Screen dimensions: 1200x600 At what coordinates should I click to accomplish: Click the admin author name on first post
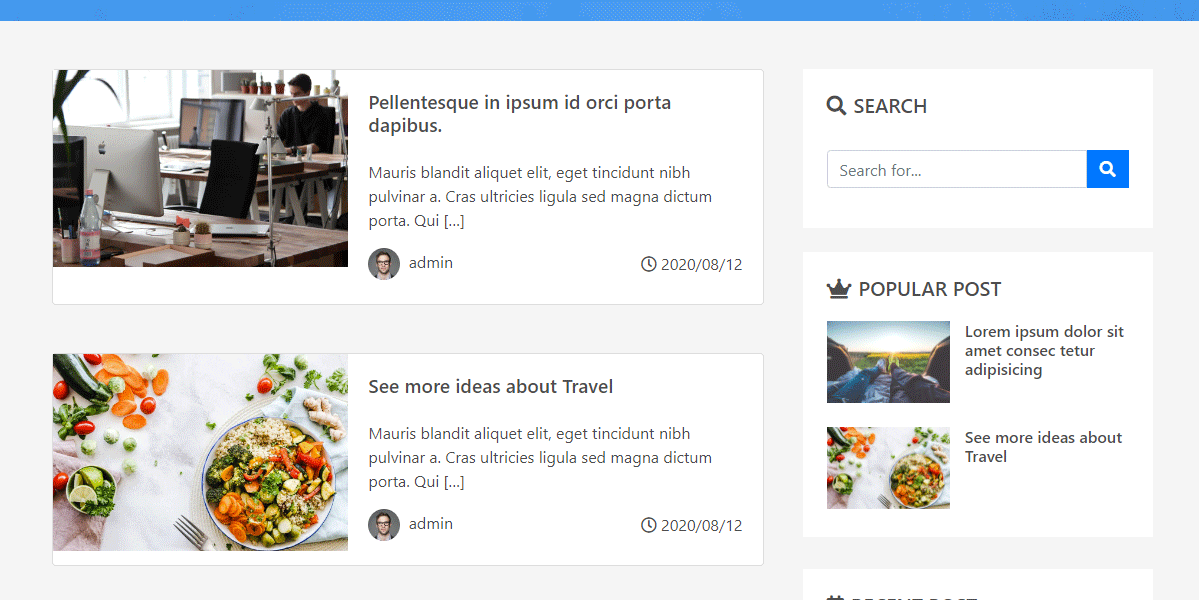click(x=431, y=263)
